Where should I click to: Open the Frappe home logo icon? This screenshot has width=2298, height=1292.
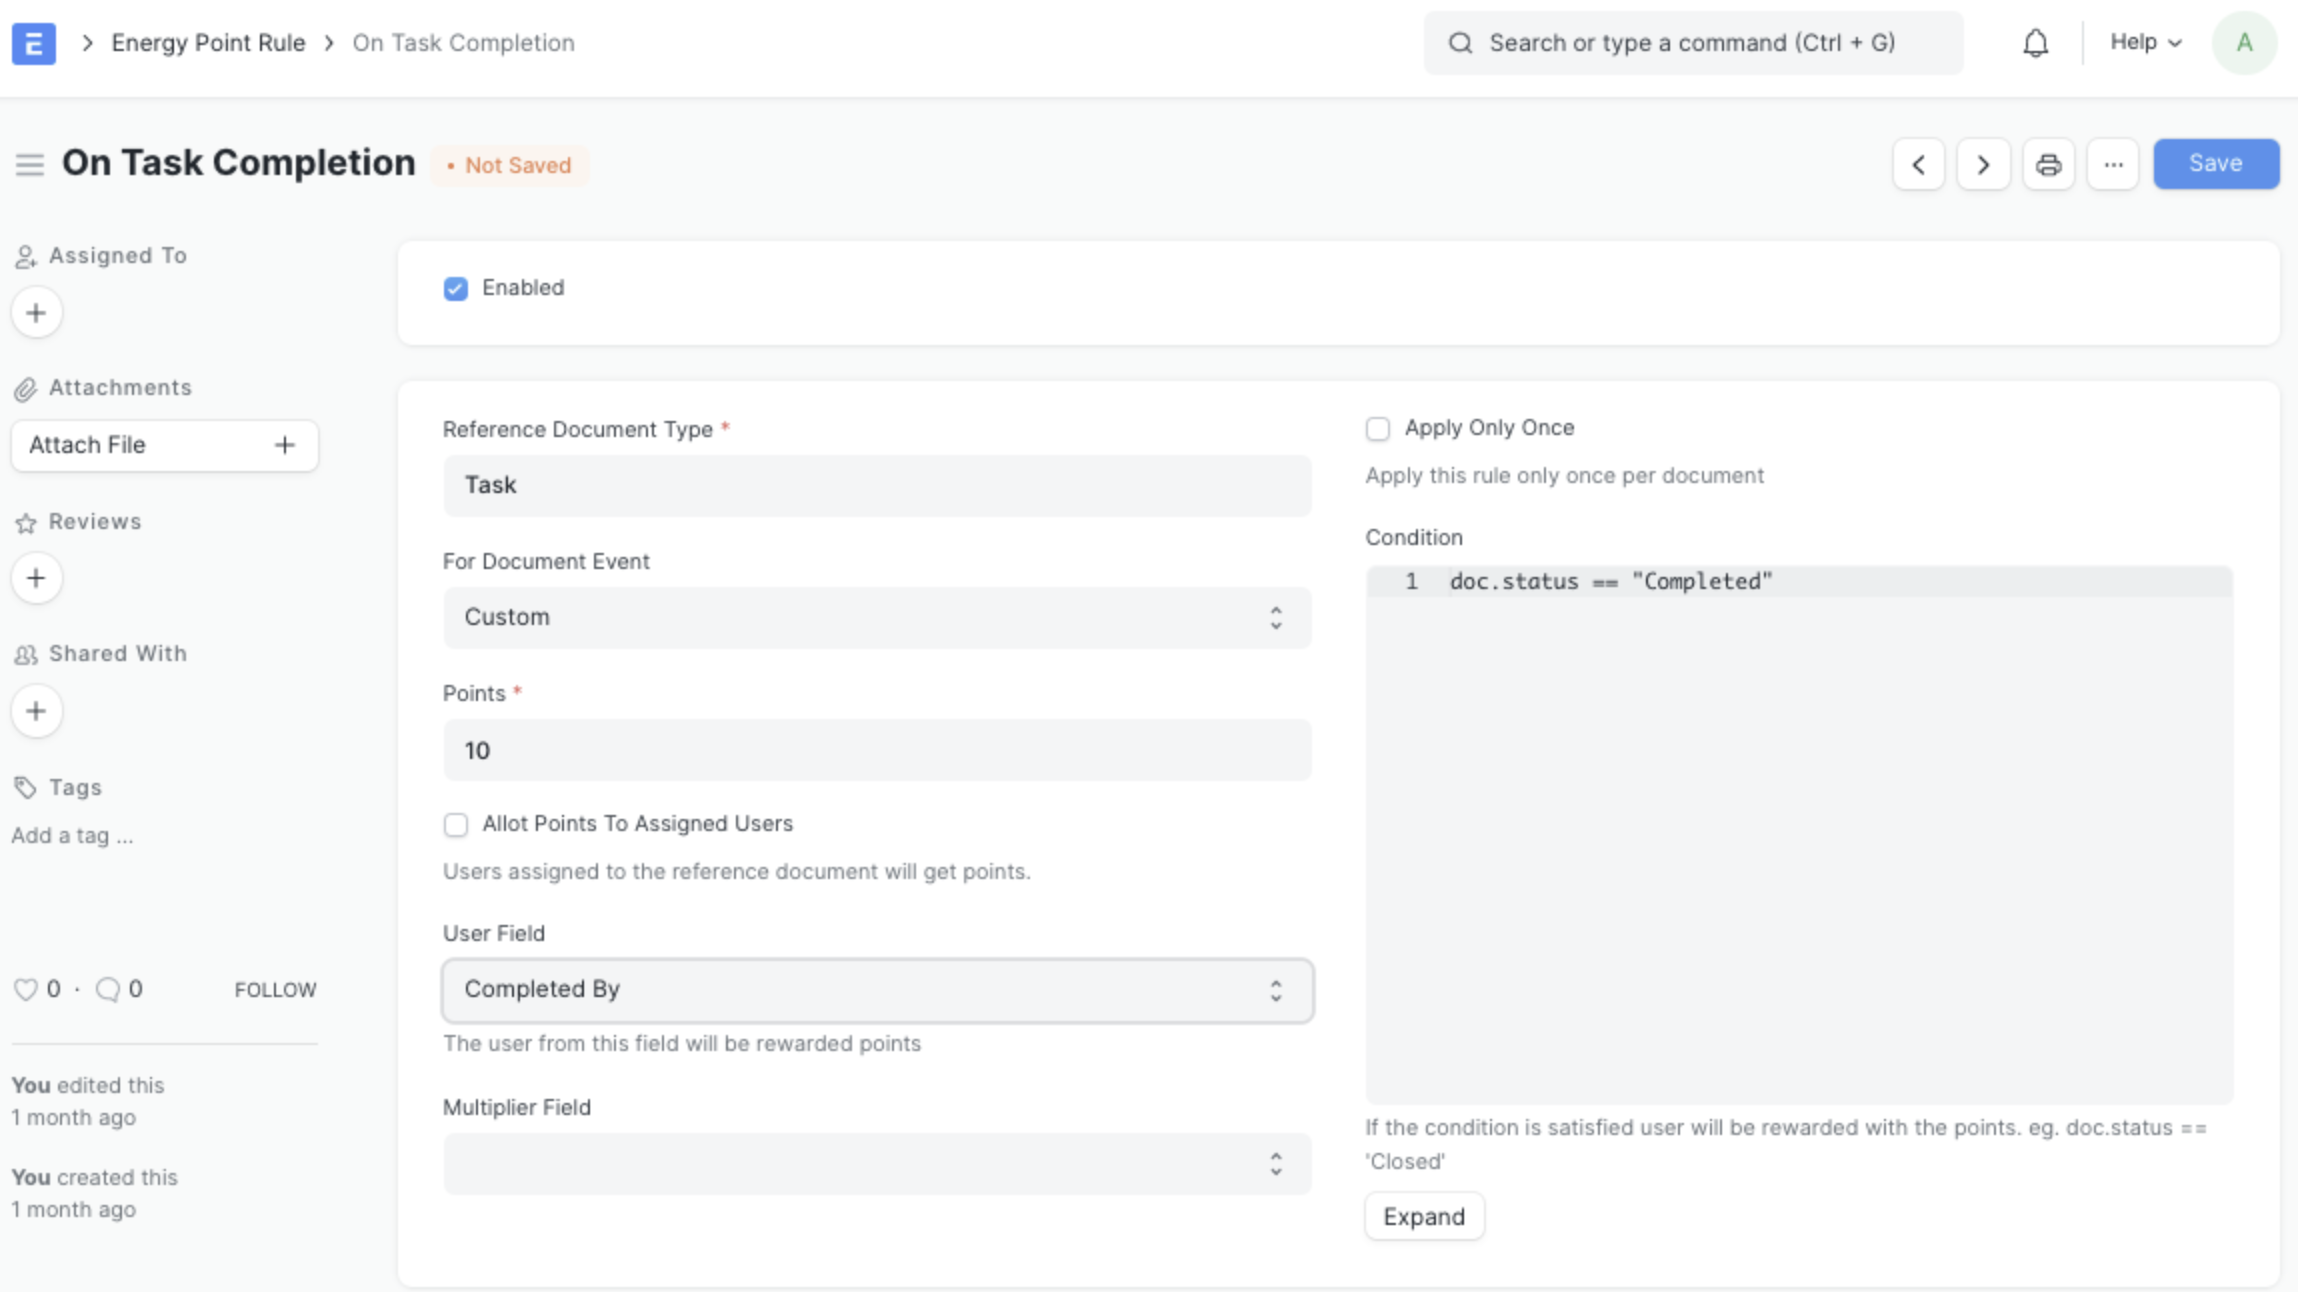coord(33,43)
